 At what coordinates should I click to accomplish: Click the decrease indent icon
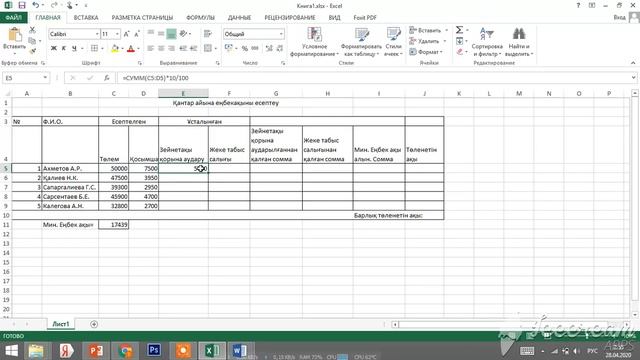[183, 48]
